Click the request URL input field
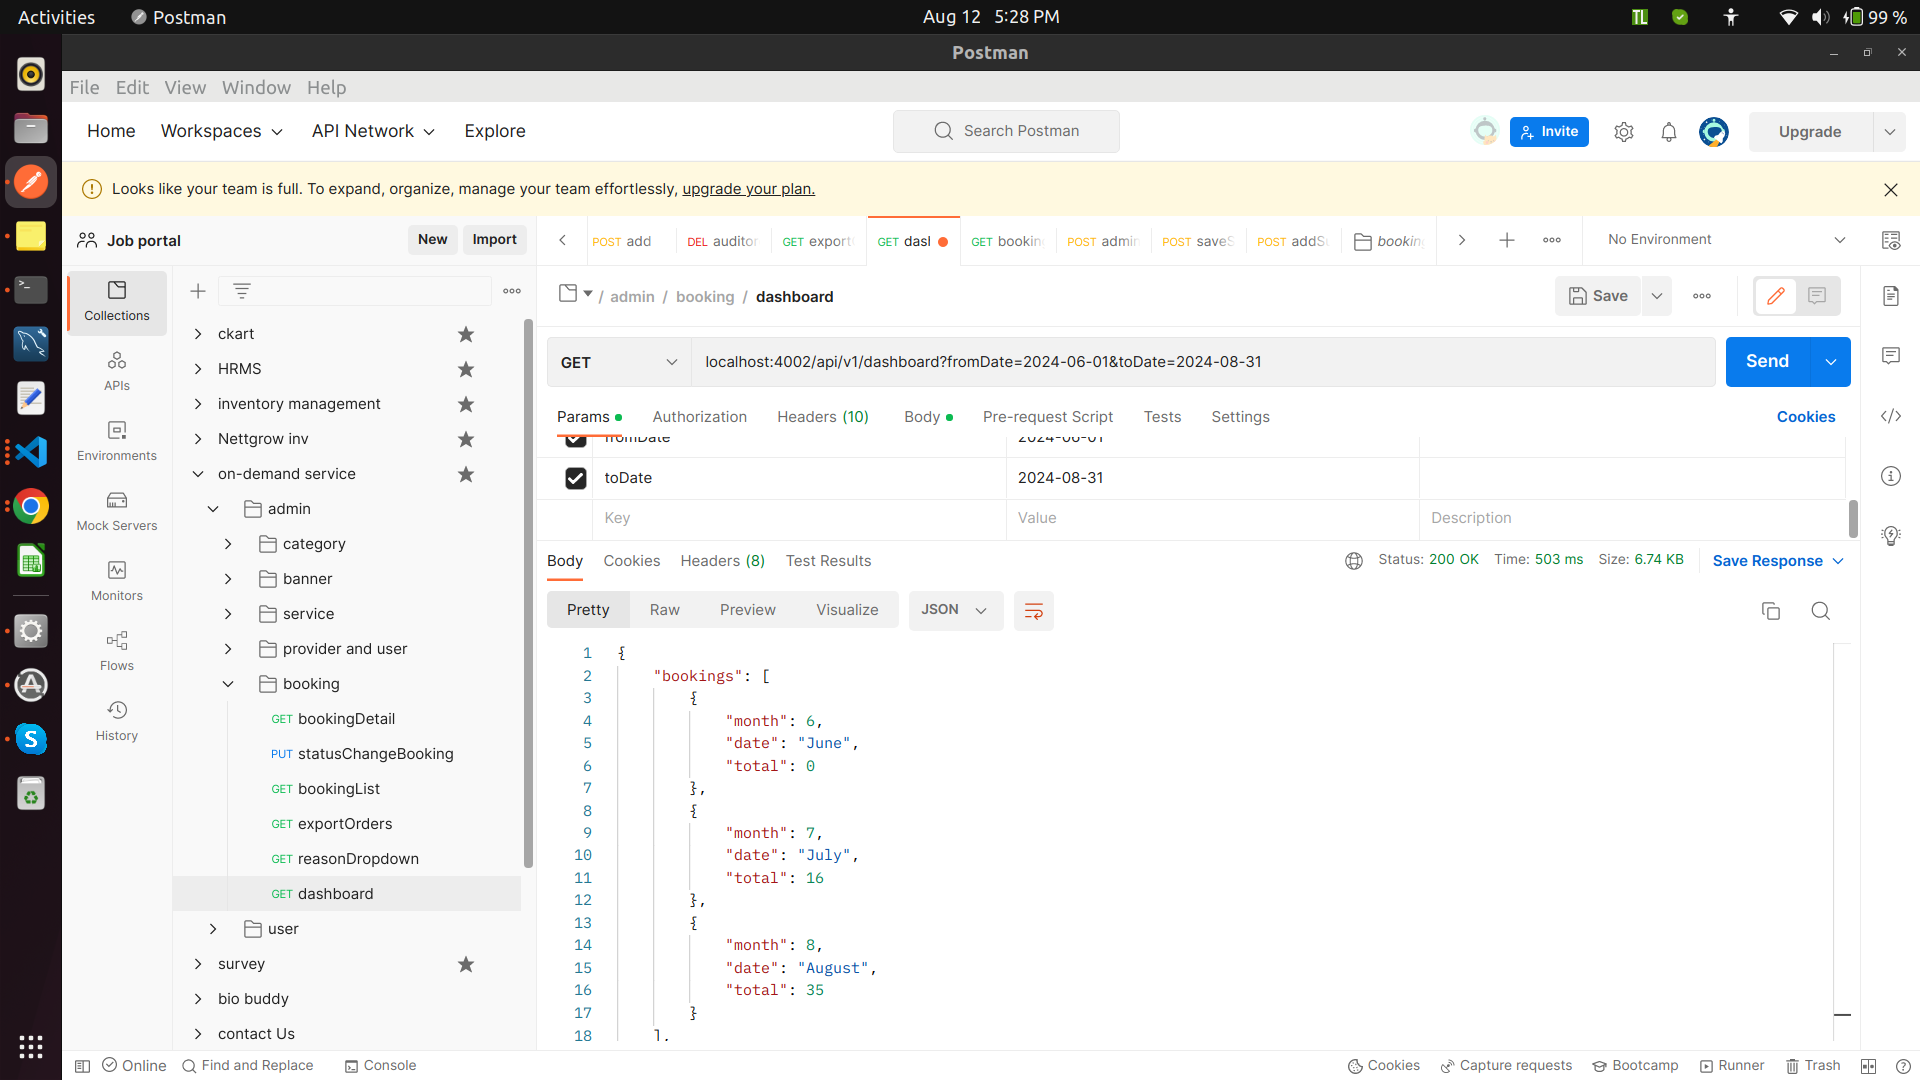Image resolution: width=1920 pixels, height=1080 pixels. [x=1200, y=362]
